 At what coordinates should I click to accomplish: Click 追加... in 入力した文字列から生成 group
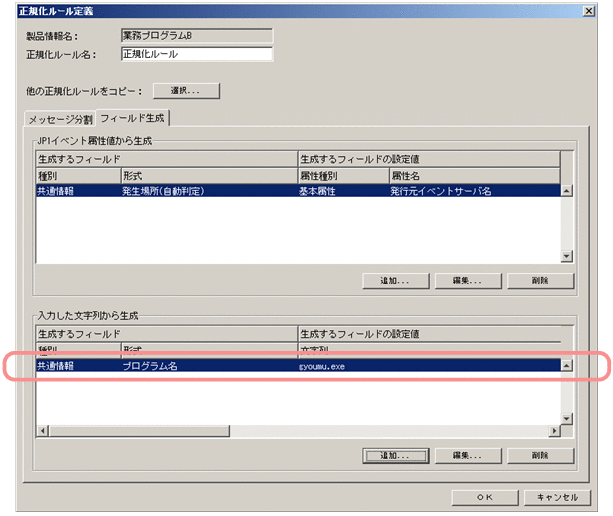[395, 455]
